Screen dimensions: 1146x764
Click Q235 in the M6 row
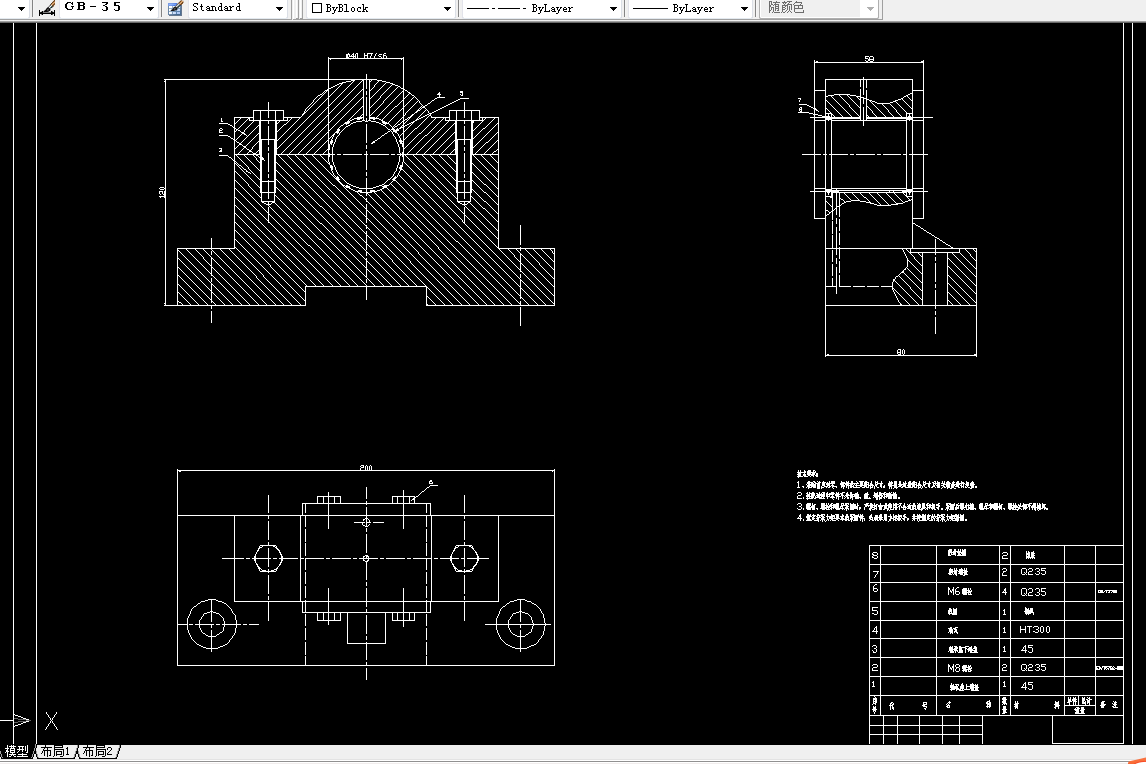(1033, 591)
